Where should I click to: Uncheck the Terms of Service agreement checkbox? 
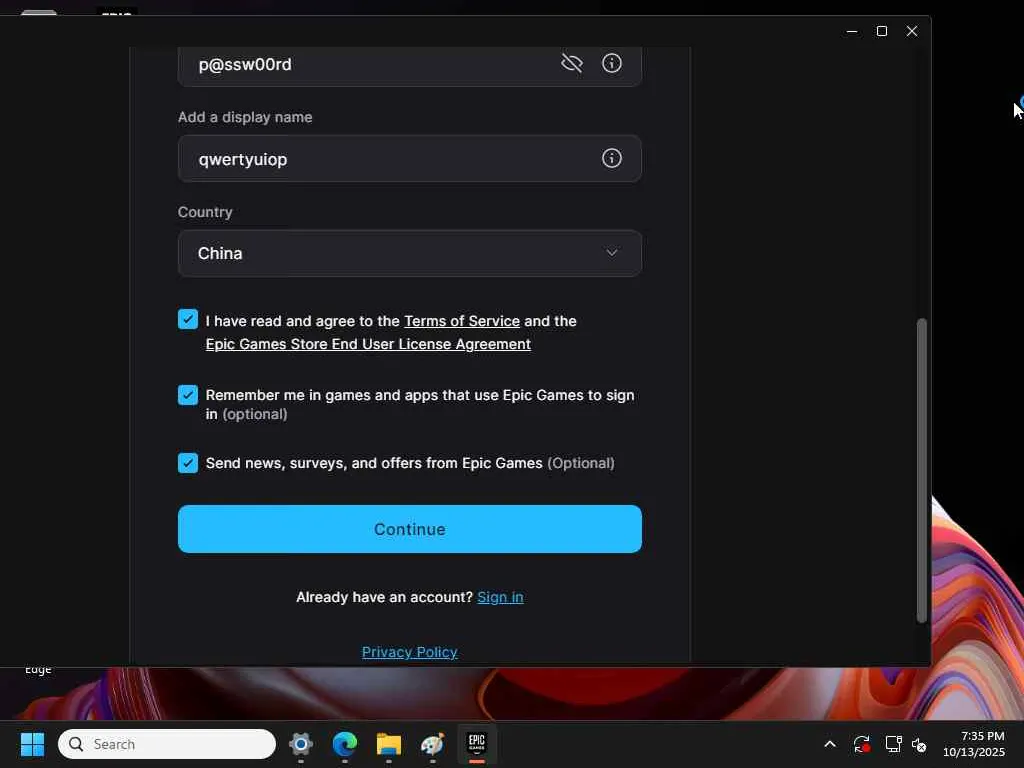188,319
